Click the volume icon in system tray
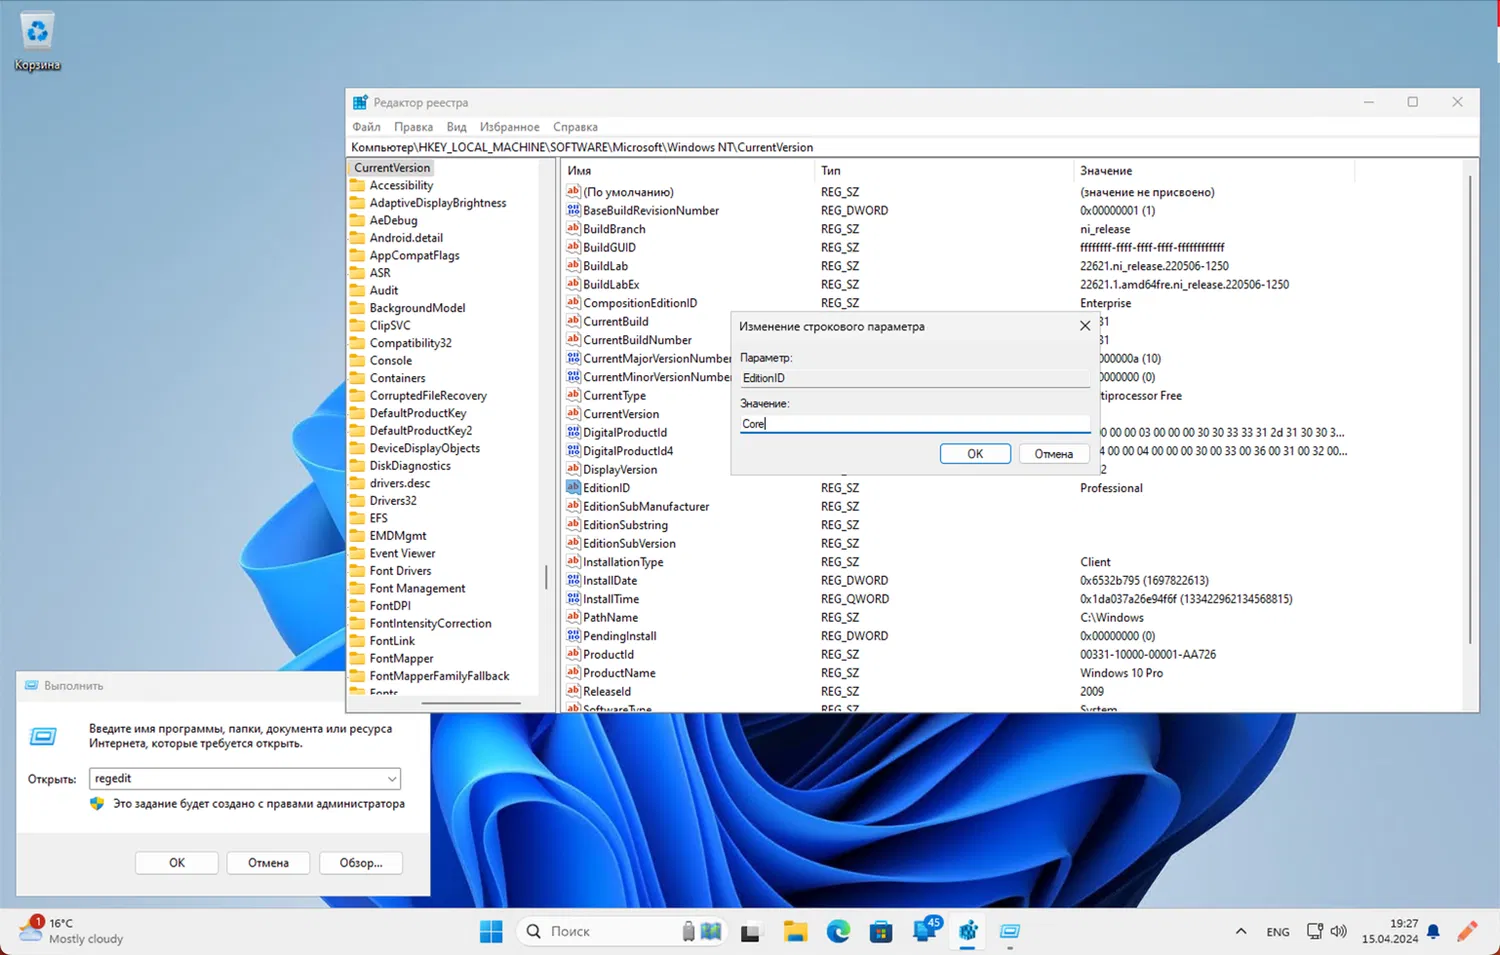The image size is (1500, 955). pyautogui.click(x=1338, y=931)
